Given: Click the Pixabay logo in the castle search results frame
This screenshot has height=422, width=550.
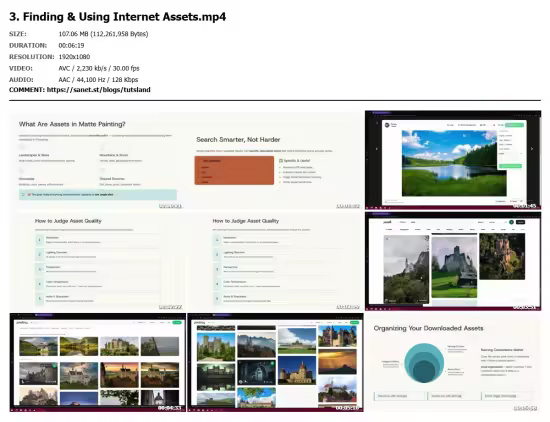Looking at the screenshot, I should (x=22, y=322).
